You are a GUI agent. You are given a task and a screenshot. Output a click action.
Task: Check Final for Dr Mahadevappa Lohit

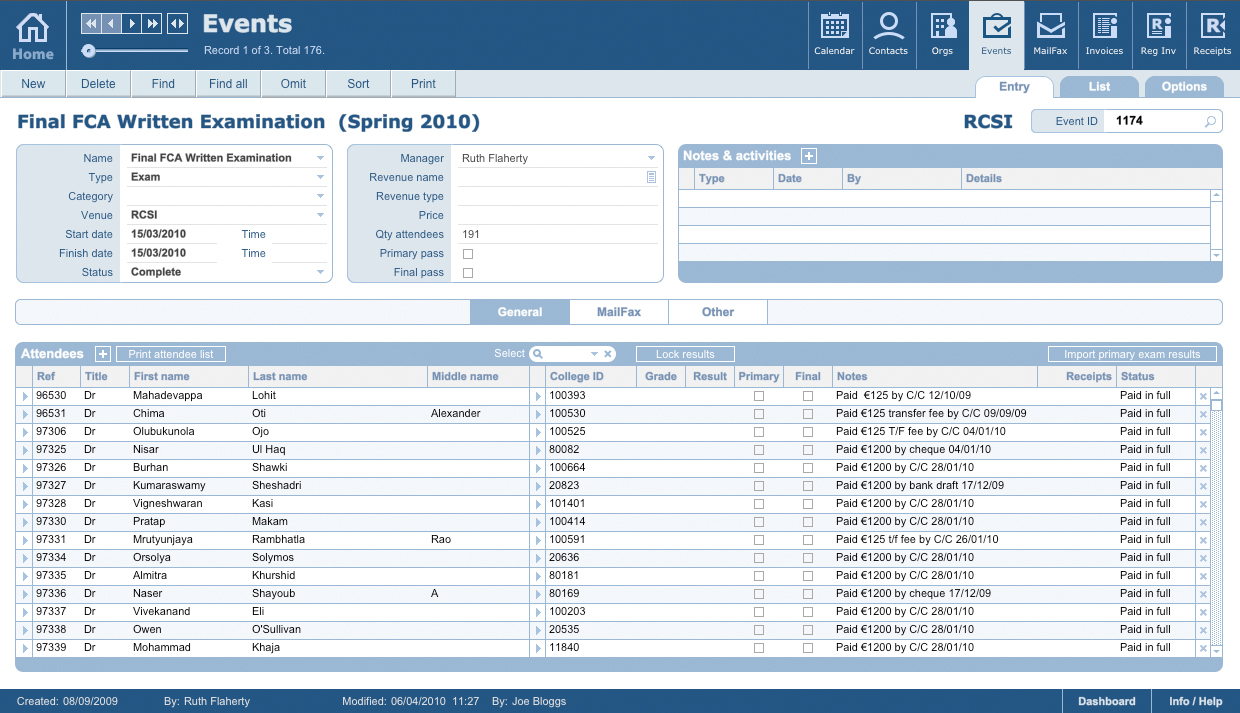[x=808, y=396]
